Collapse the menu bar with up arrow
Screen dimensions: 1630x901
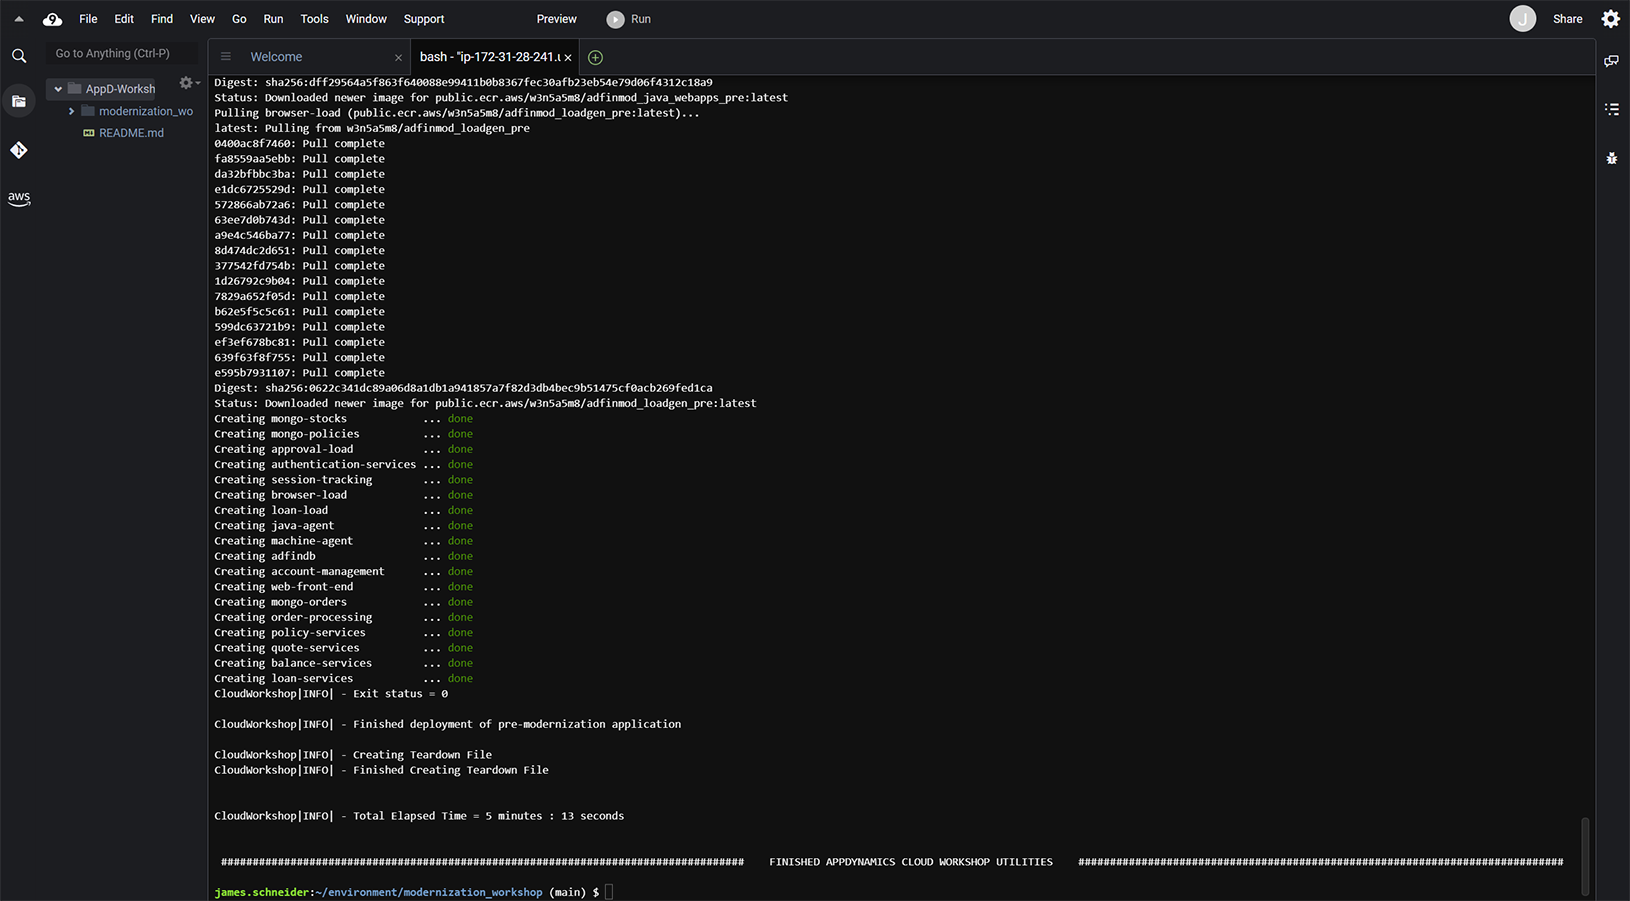[x=19, y=19]
